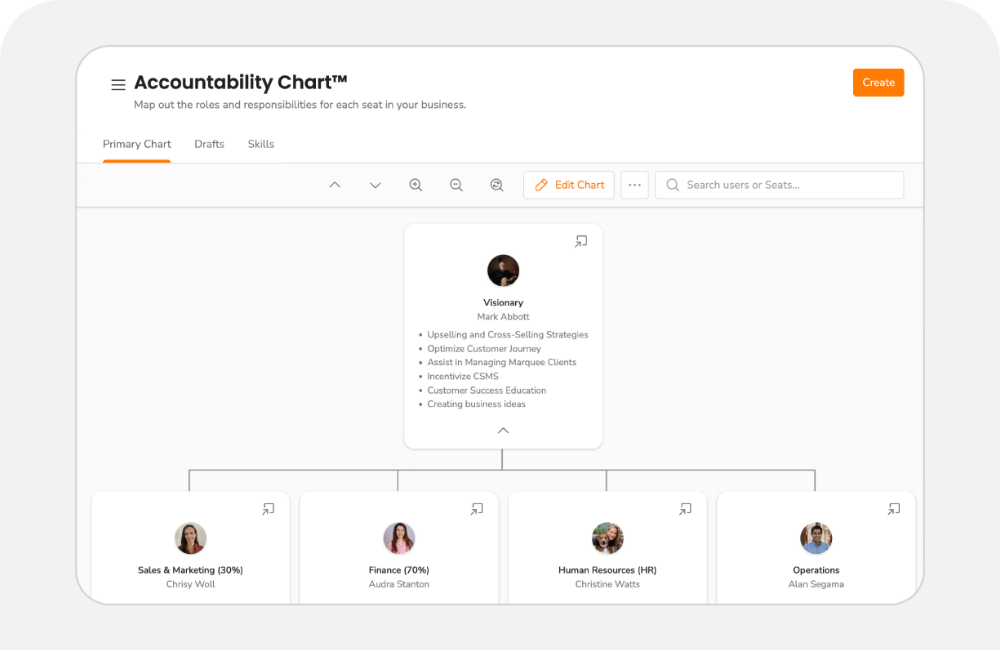Switch to the Skills tab

[x=260, y=144]
